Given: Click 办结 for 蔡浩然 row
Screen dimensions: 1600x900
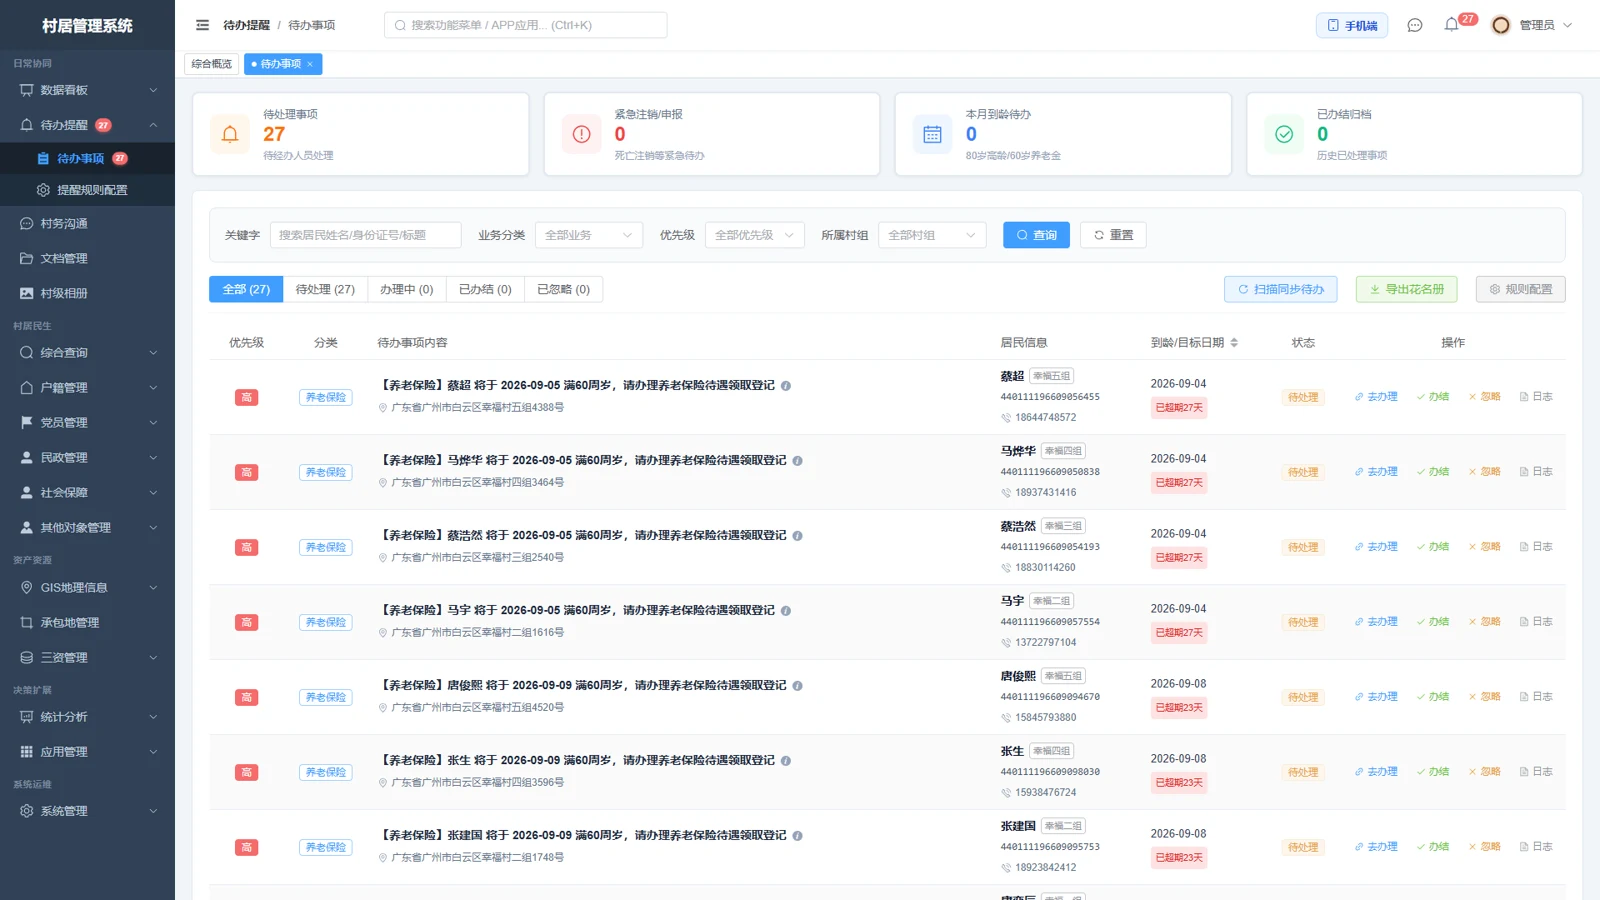Looking at the screenshot, I should coord(1432,547).
